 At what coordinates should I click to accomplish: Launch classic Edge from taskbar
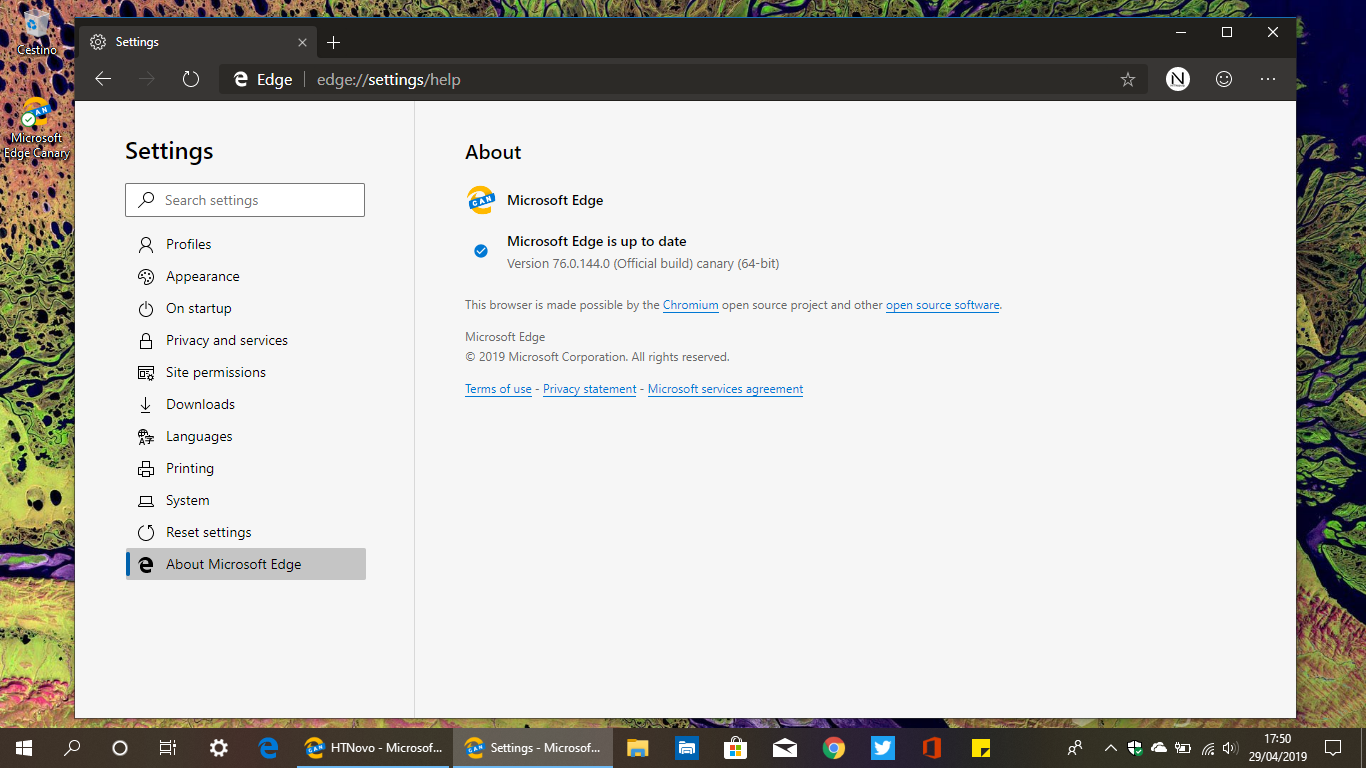click(x=268, y=747)
